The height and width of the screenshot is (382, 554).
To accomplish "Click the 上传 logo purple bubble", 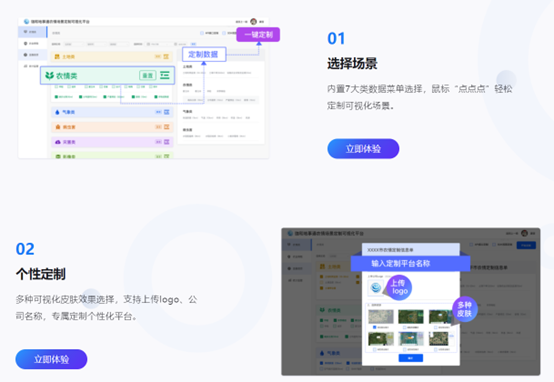I will click(x=399, y=287).
